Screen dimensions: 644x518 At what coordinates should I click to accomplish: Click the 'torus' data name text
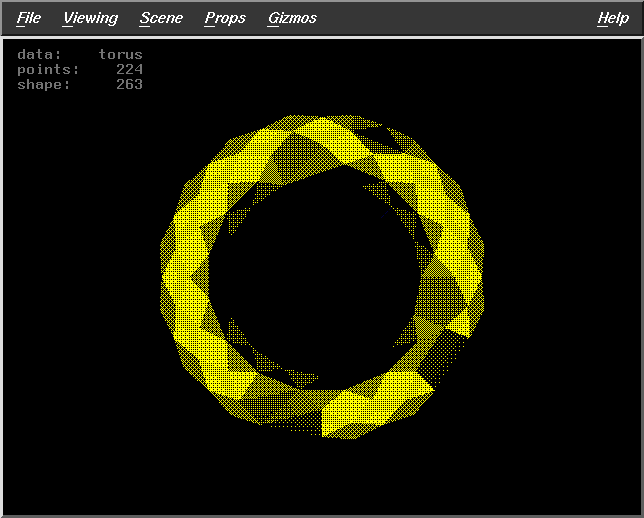tap(120, 54)
